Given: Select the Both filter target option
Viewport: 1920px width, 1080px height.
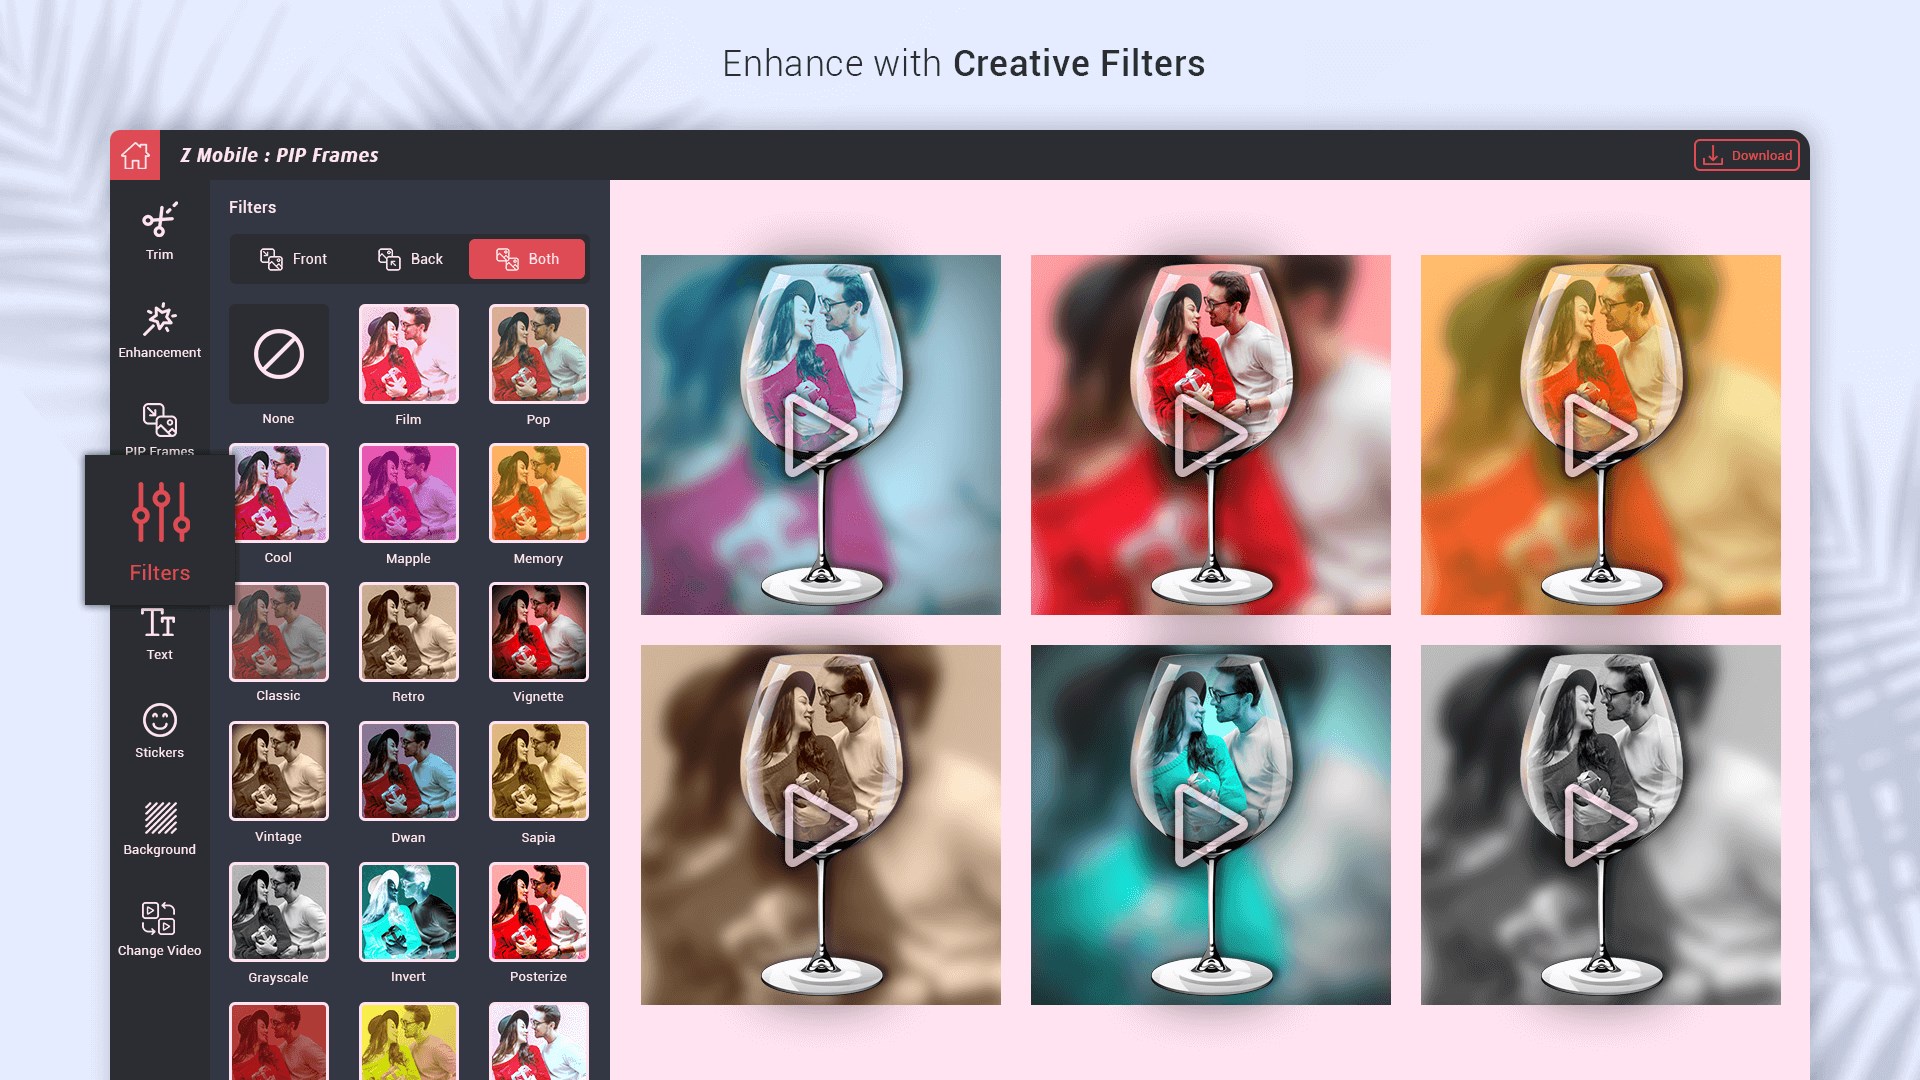Looking at the screenshot, I should click(527, 259).
